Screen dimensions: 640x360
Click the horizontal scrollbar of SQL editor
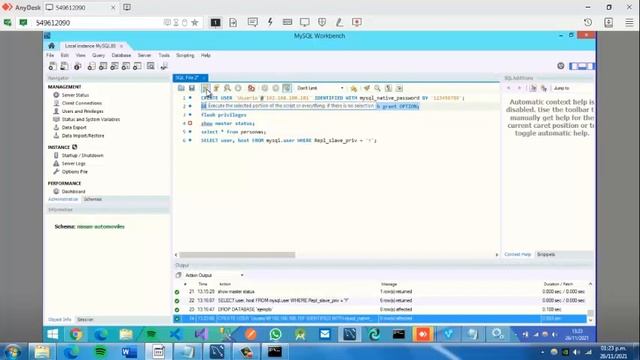click(x=237, y=255)
